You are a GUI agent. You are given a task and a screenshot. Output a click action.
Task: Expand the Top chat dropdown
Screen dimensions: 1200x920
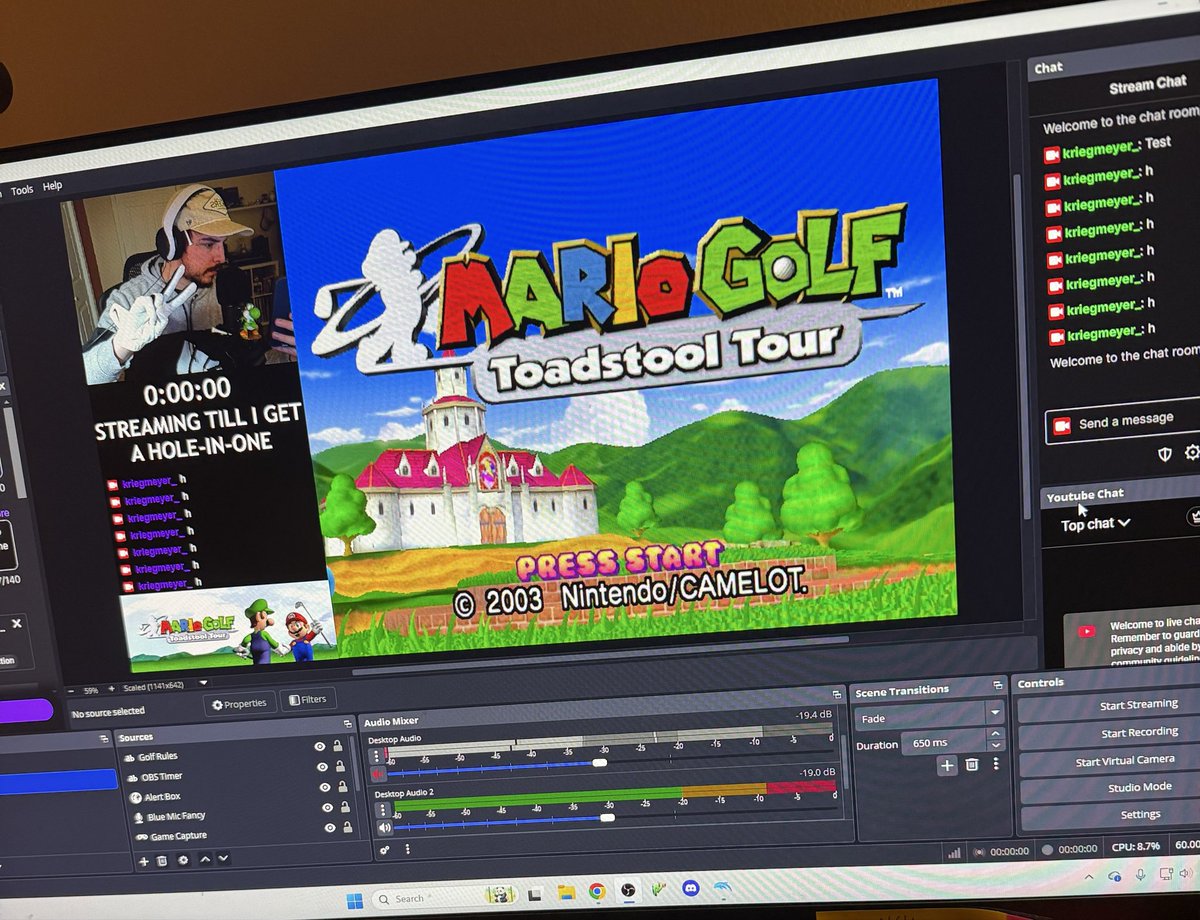(x=1096, y=524)
